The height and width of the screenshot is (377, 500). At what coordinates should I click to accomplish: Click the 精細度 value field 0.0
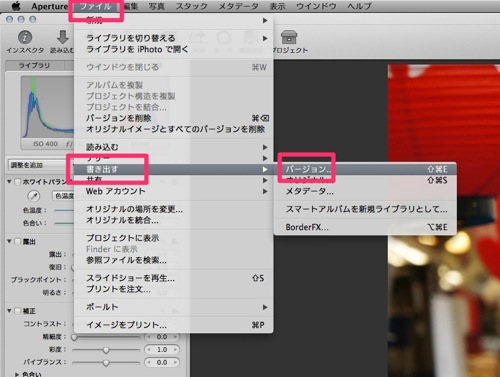162,337
